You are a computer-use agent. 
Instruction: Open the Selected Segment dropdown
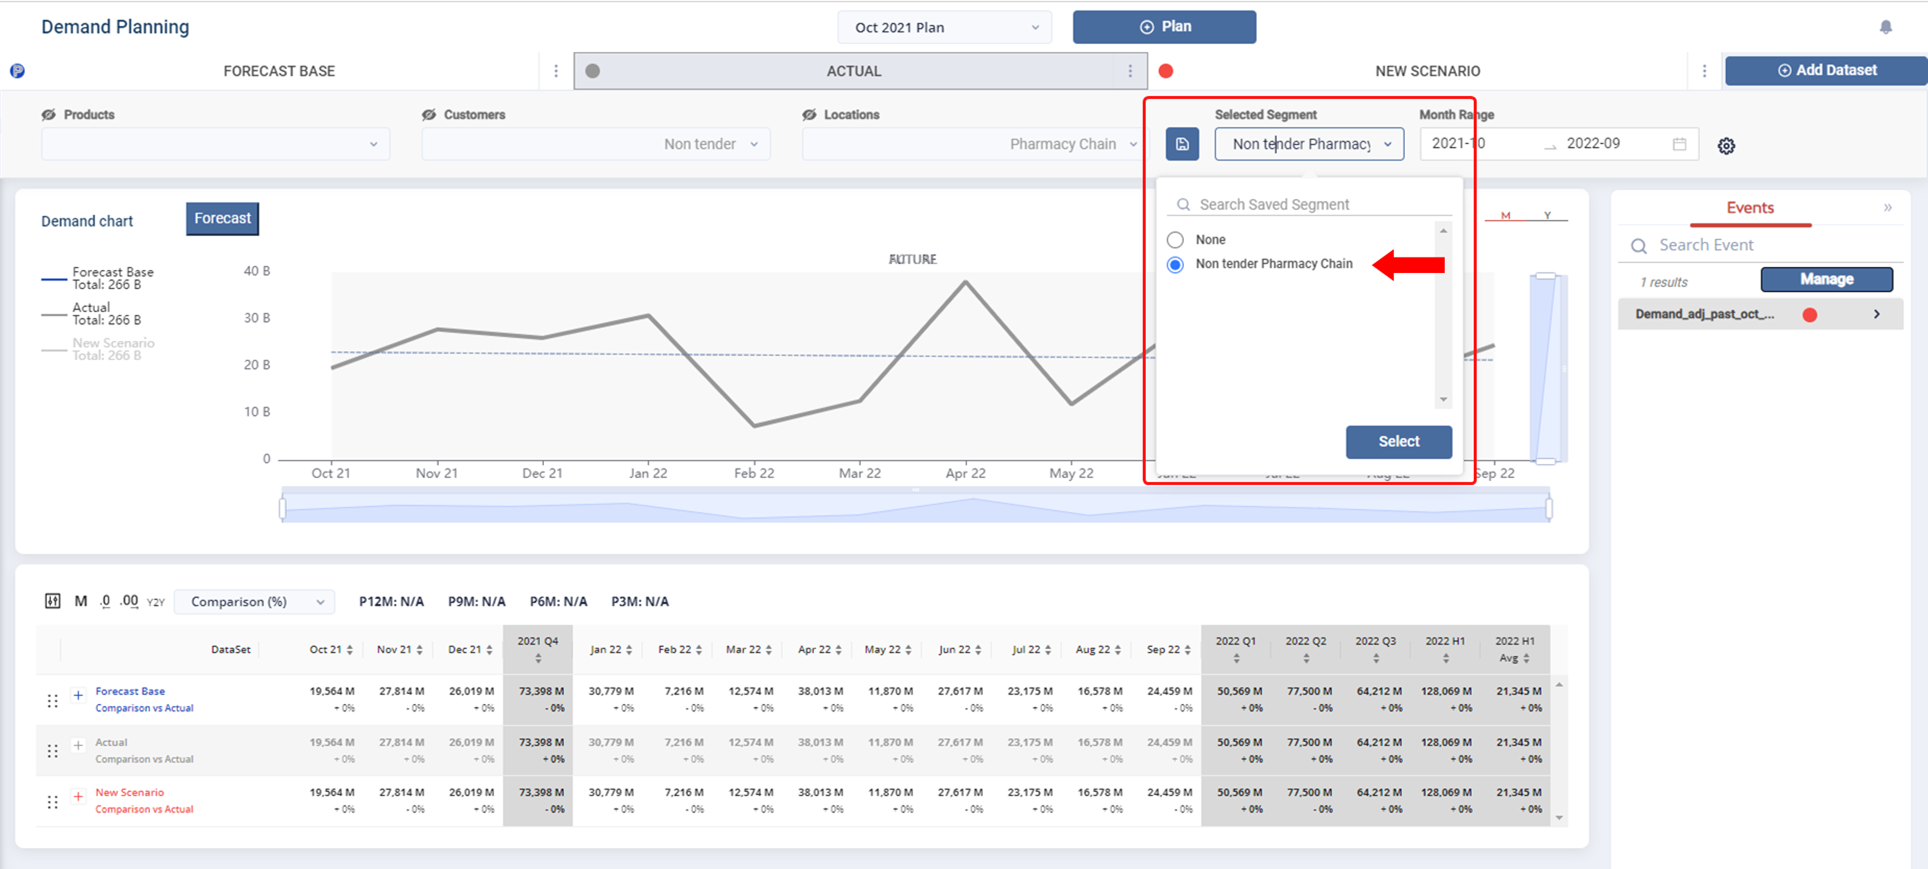1309,144
